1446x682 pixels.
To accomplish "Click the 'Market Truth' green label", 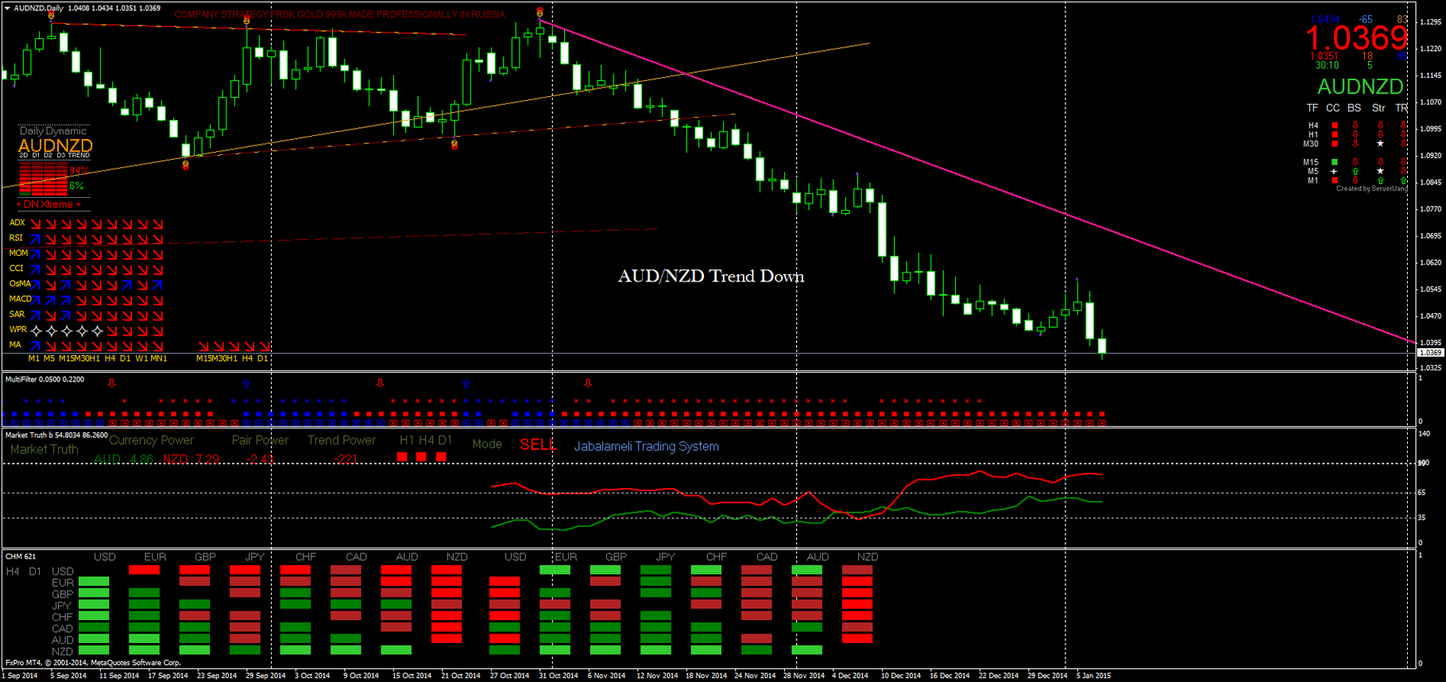I will [44, 450].
